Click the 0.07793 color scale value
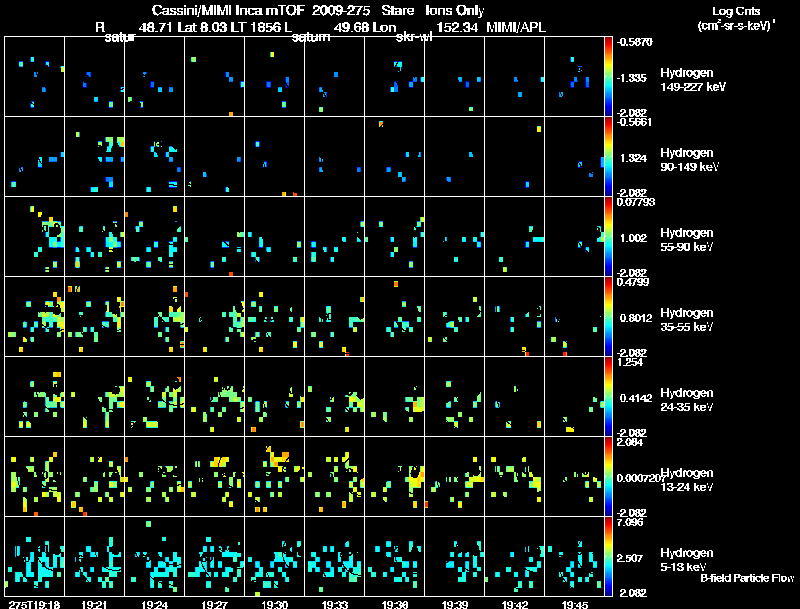800x609 pixels. coord(636,202)
